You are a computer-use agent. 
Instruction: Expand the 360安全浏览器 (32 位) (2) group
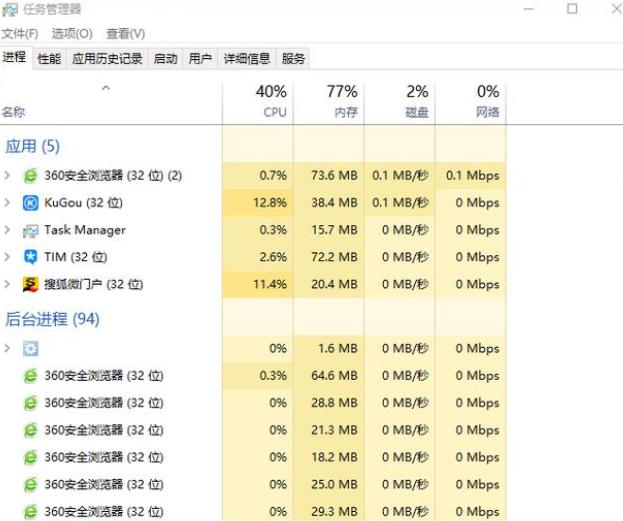pos(7,175)
